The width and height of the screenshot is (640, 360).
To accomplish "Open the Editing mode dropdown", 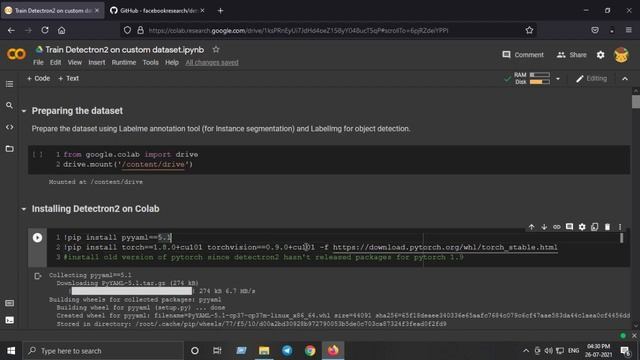I will [x=591, y=78].
